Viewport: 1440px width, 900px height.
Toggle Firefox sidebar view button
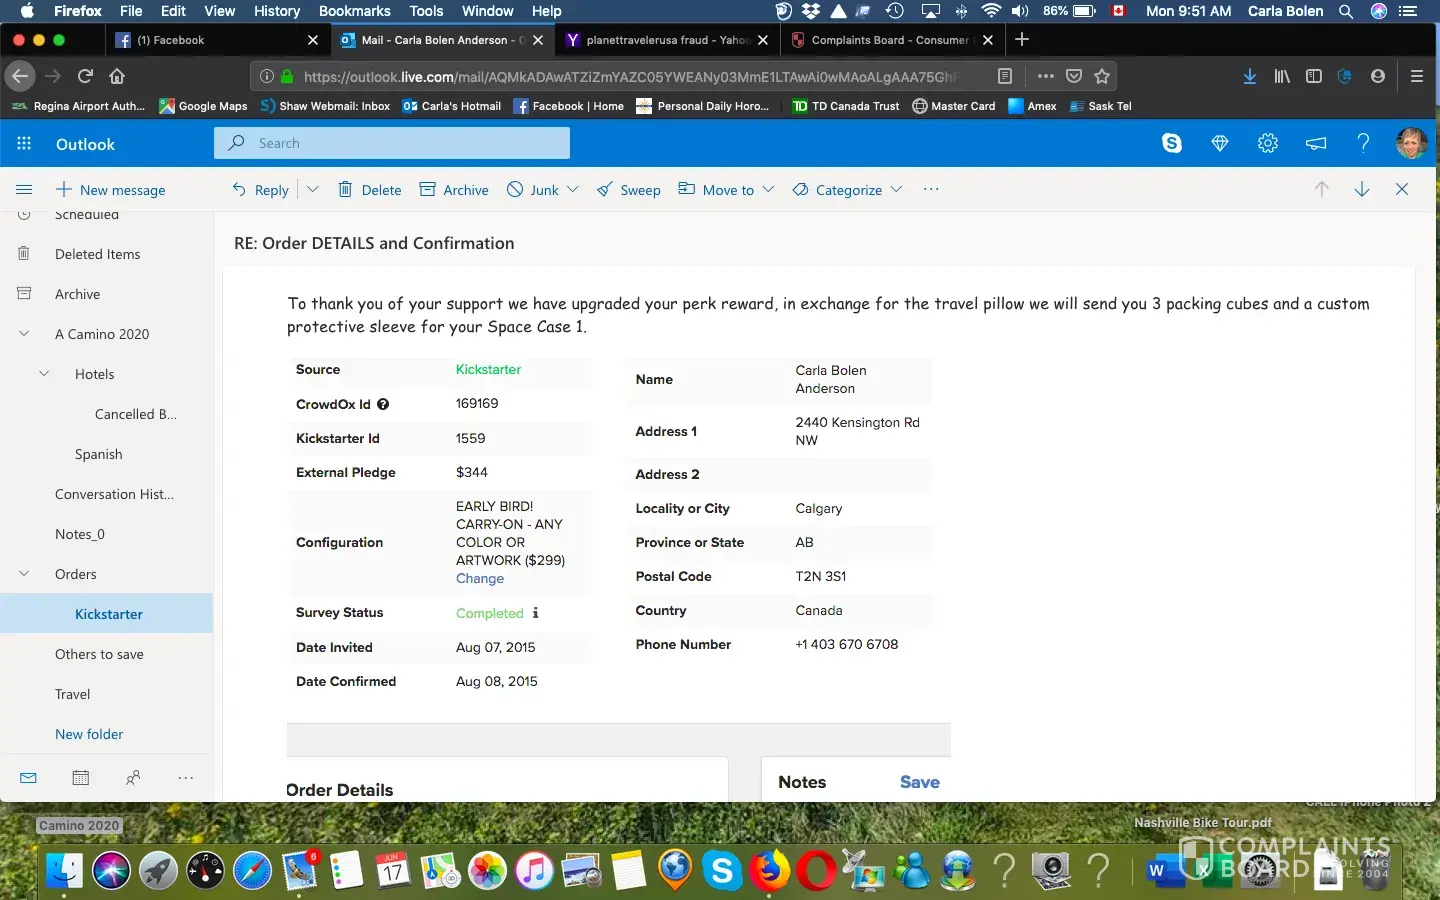1314,76
